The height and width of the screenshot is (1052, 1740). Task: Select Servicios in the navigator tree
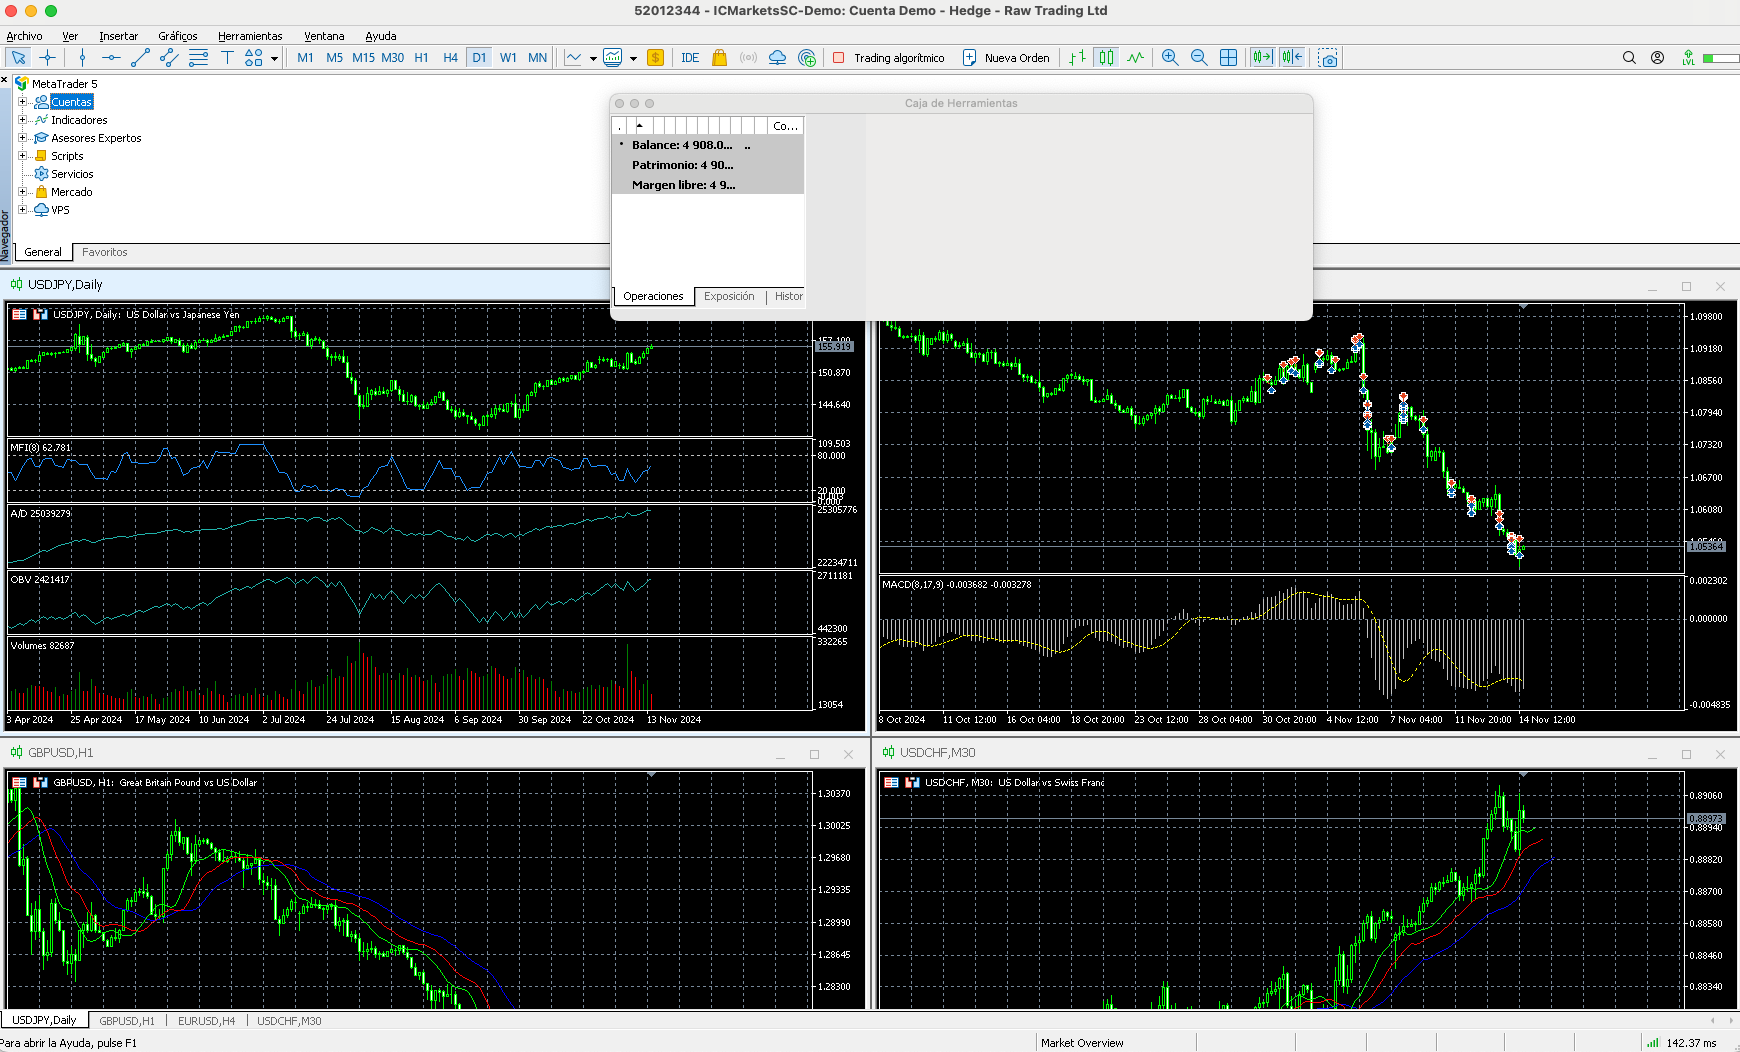pos(72,174)
